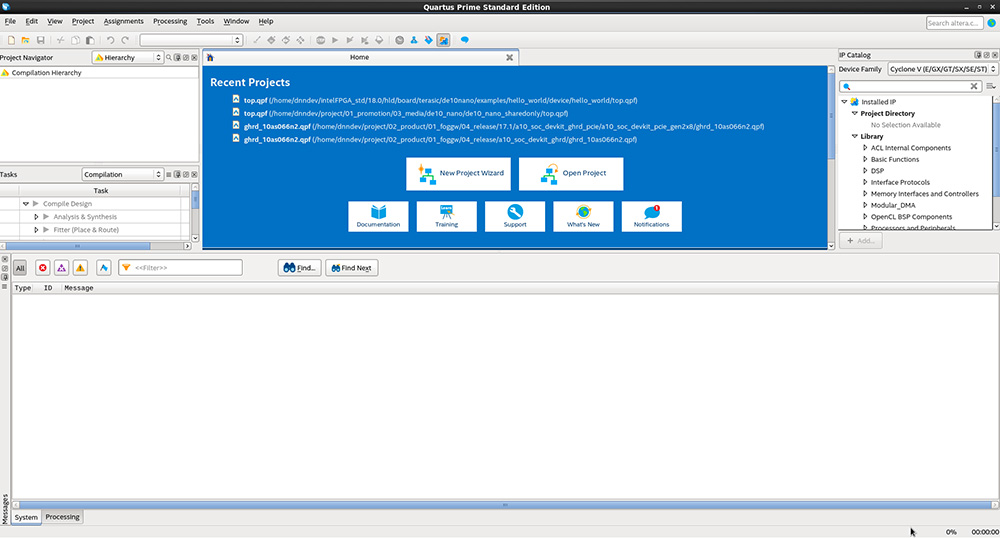
Task: Click the Open file folder icon
Action: [x=26, y=40]
